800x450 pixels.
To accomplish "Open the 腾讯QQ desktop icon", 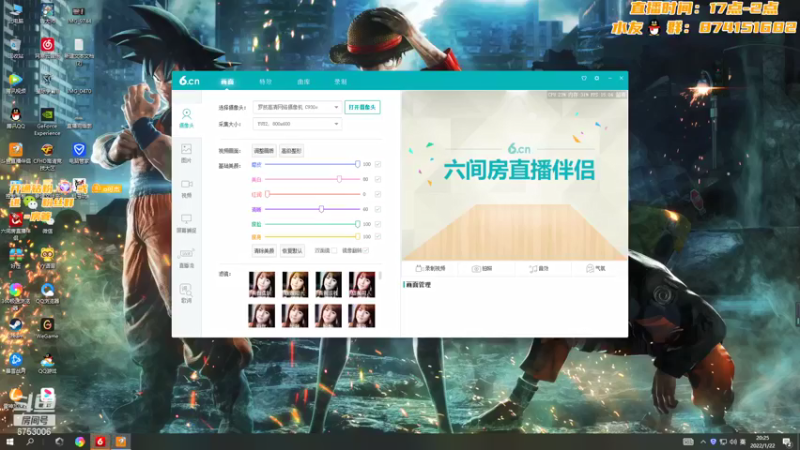I will point(15,118).
